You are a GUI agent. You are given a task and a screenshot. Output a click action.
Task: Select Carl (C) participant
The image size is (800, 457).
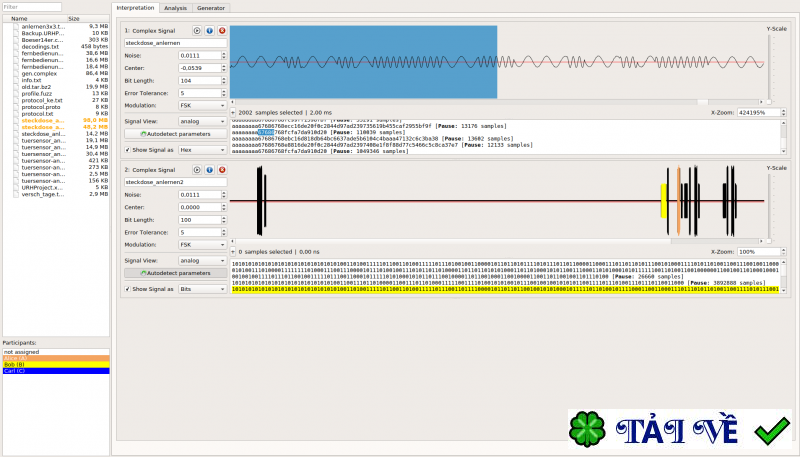click(54, 371)
